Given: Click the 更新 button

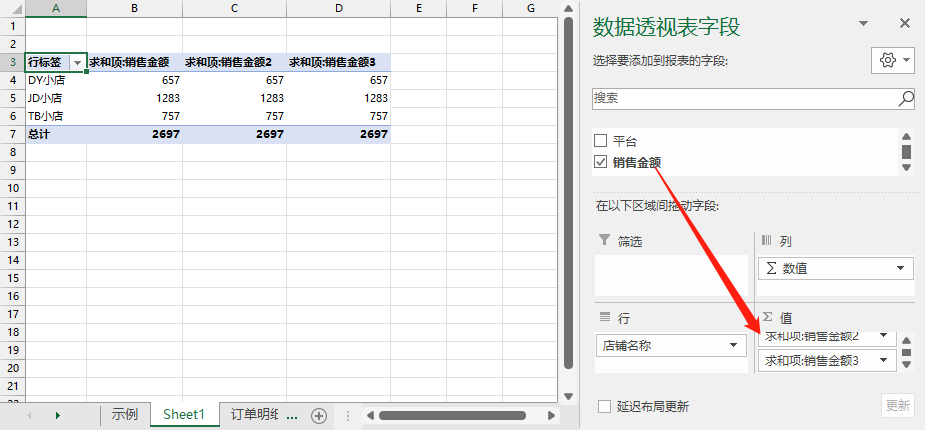Looking at the screenshot, I should pyautogui.click(x=897, y=405).
